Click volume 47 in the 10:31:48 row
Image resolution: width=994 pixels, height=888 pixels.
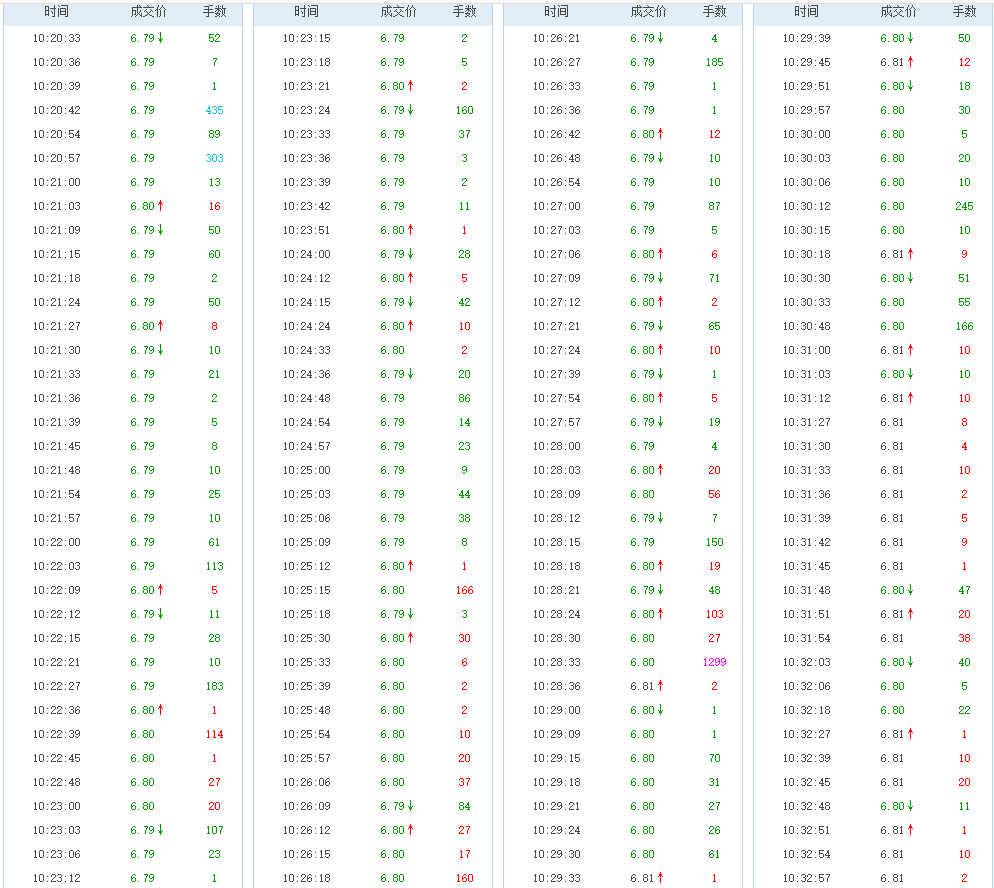[964, 590]
